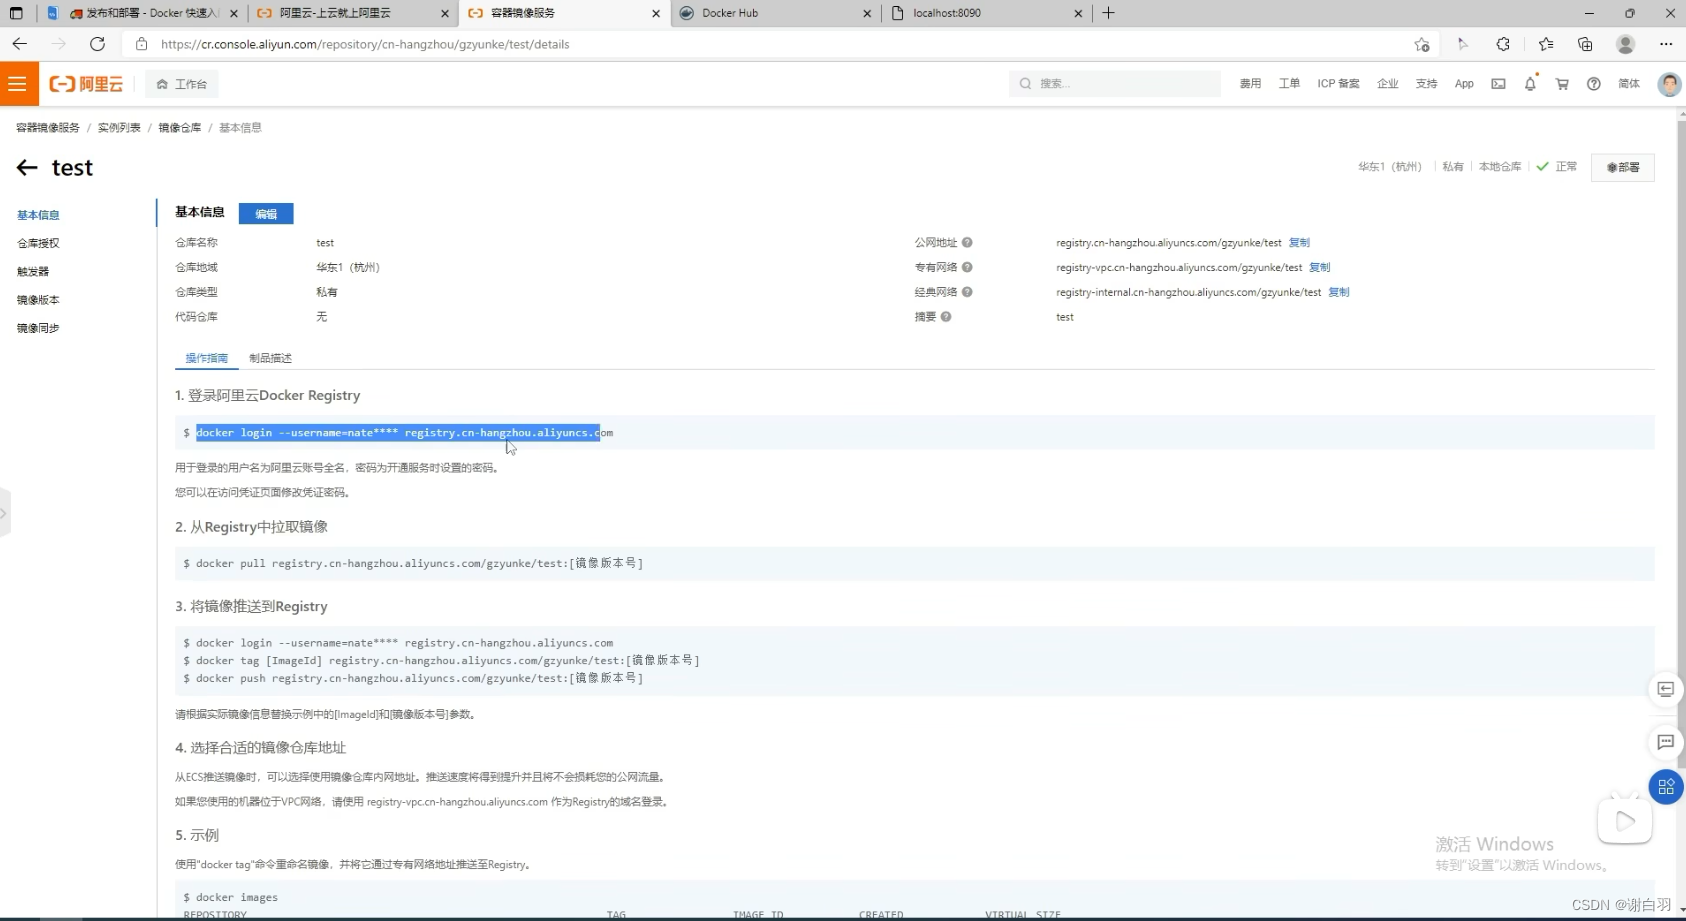
Task: Copy the 经典网络 registry address
Action: [1339, 293]
